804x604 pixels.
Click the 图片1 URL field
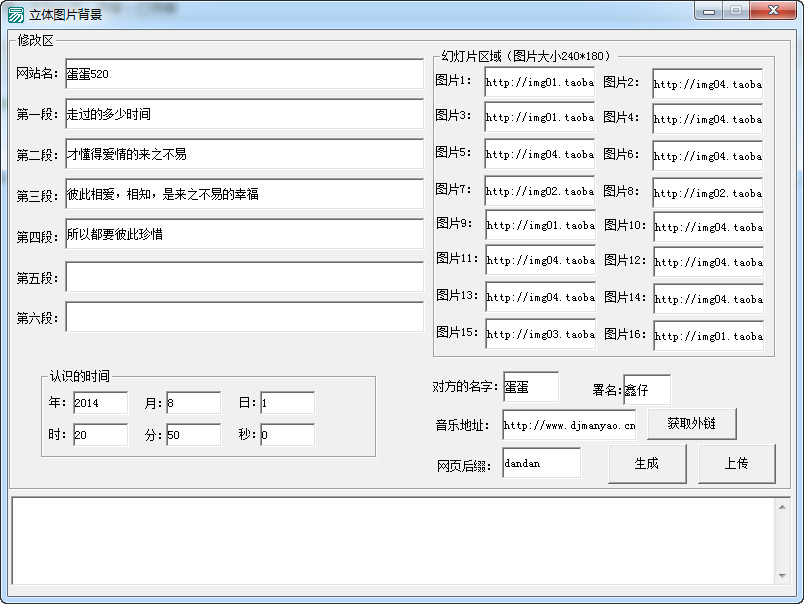tap(540, 82)
